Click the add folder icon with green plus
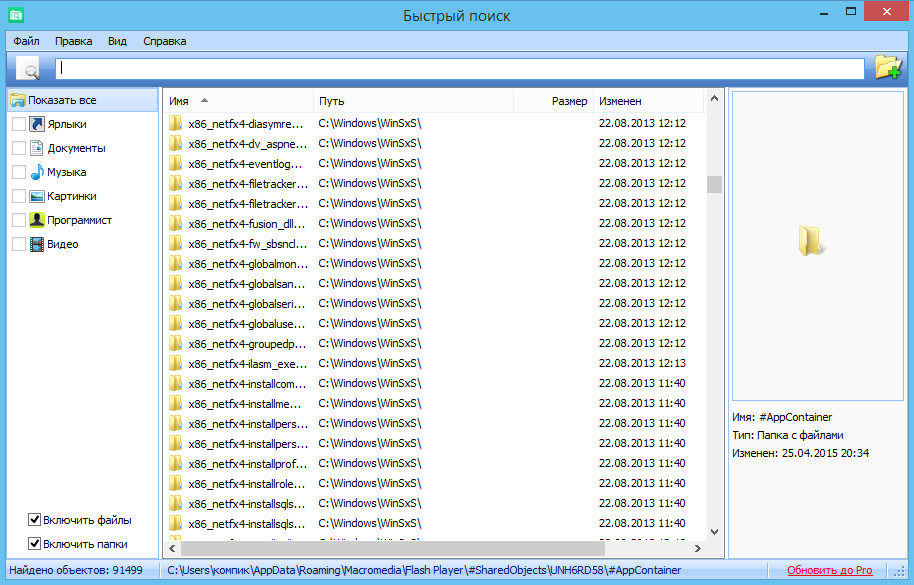This screenshot has height=585, width=914. 888,67
